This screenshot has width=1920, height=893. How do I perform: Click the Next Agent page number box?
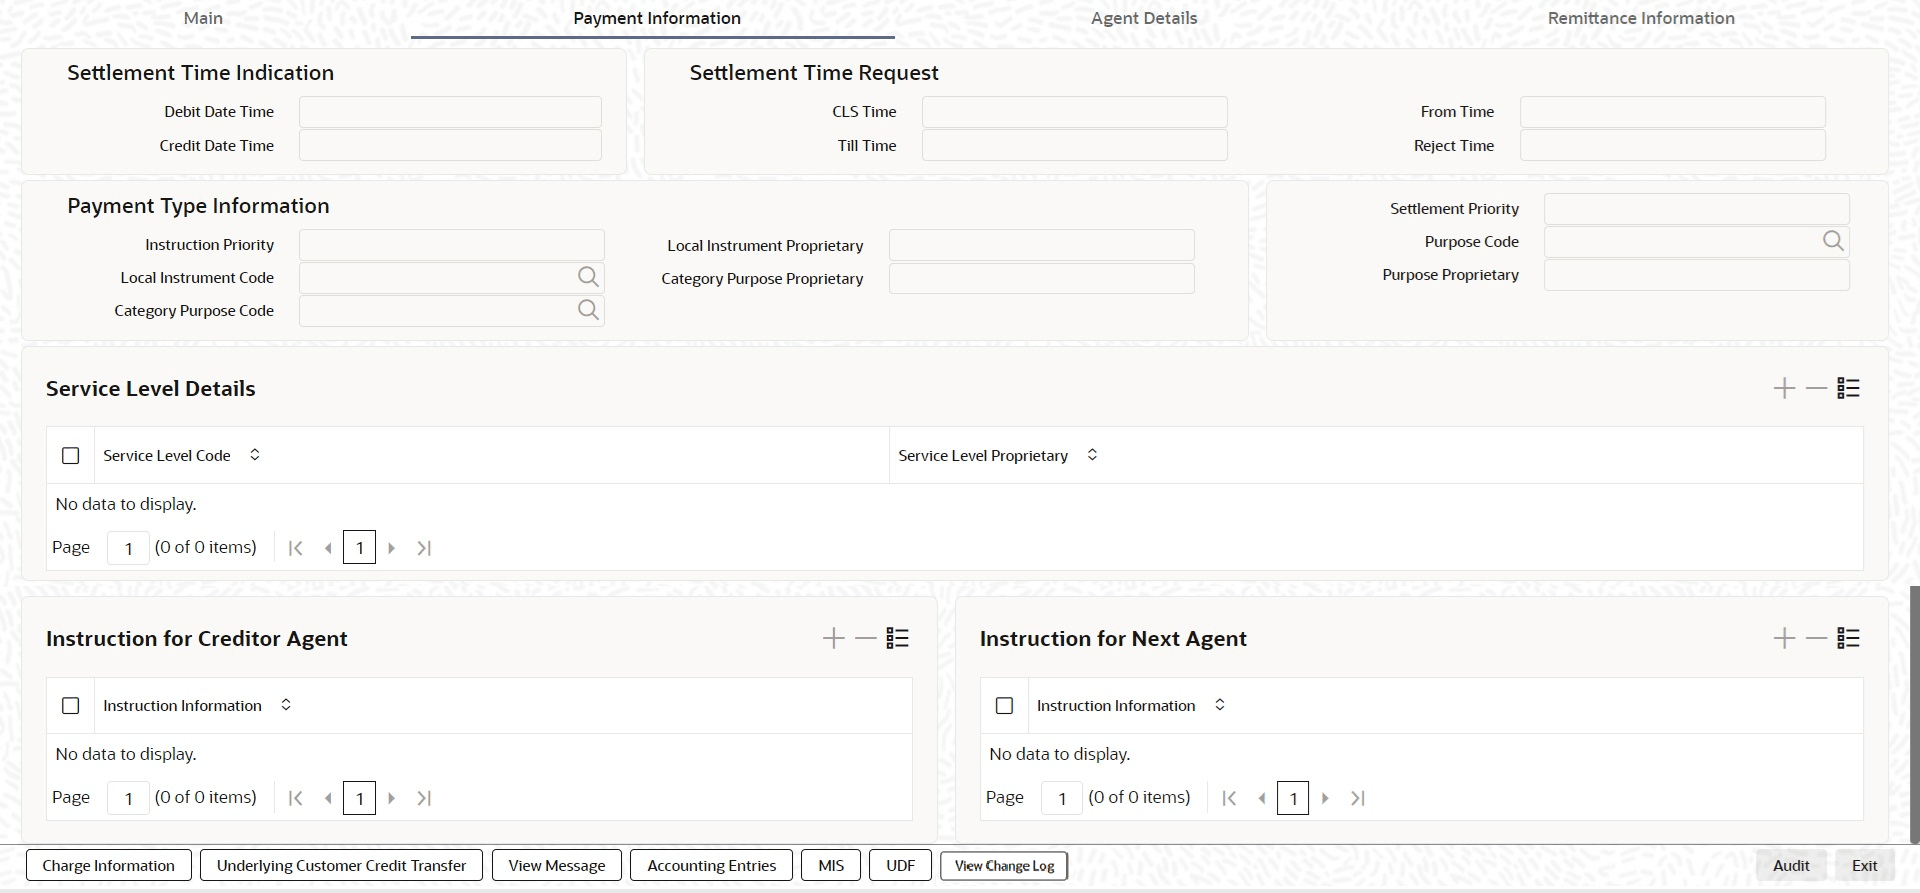coord(1062,798)
